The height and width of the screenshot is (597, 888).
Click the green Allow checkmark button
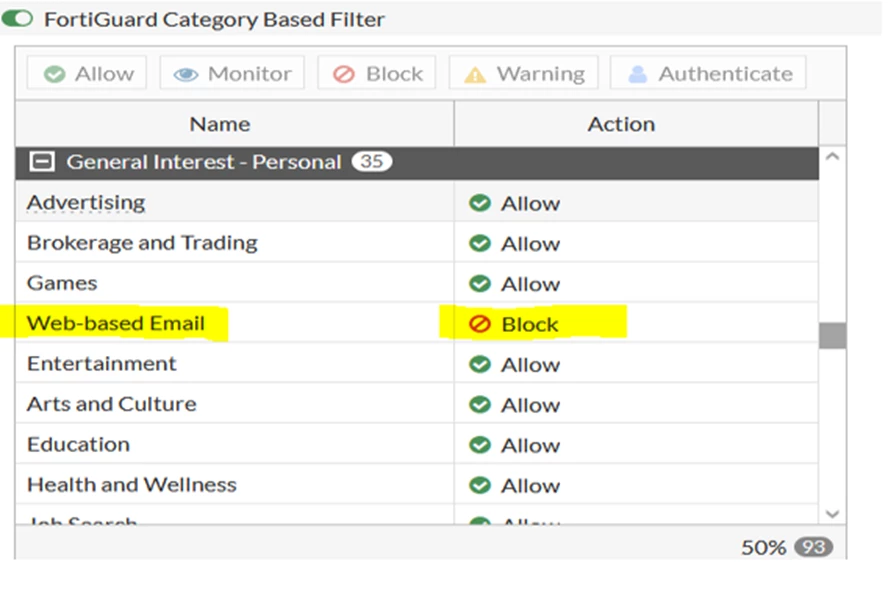pos(87,73)
